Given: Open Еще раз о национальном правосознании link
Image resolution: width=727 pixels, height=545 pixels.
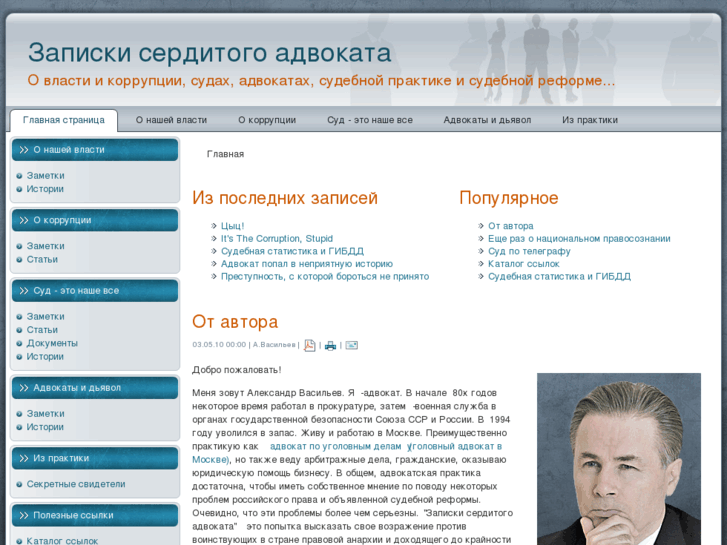Looking at the screenshot, I should (x=579, y=238).
